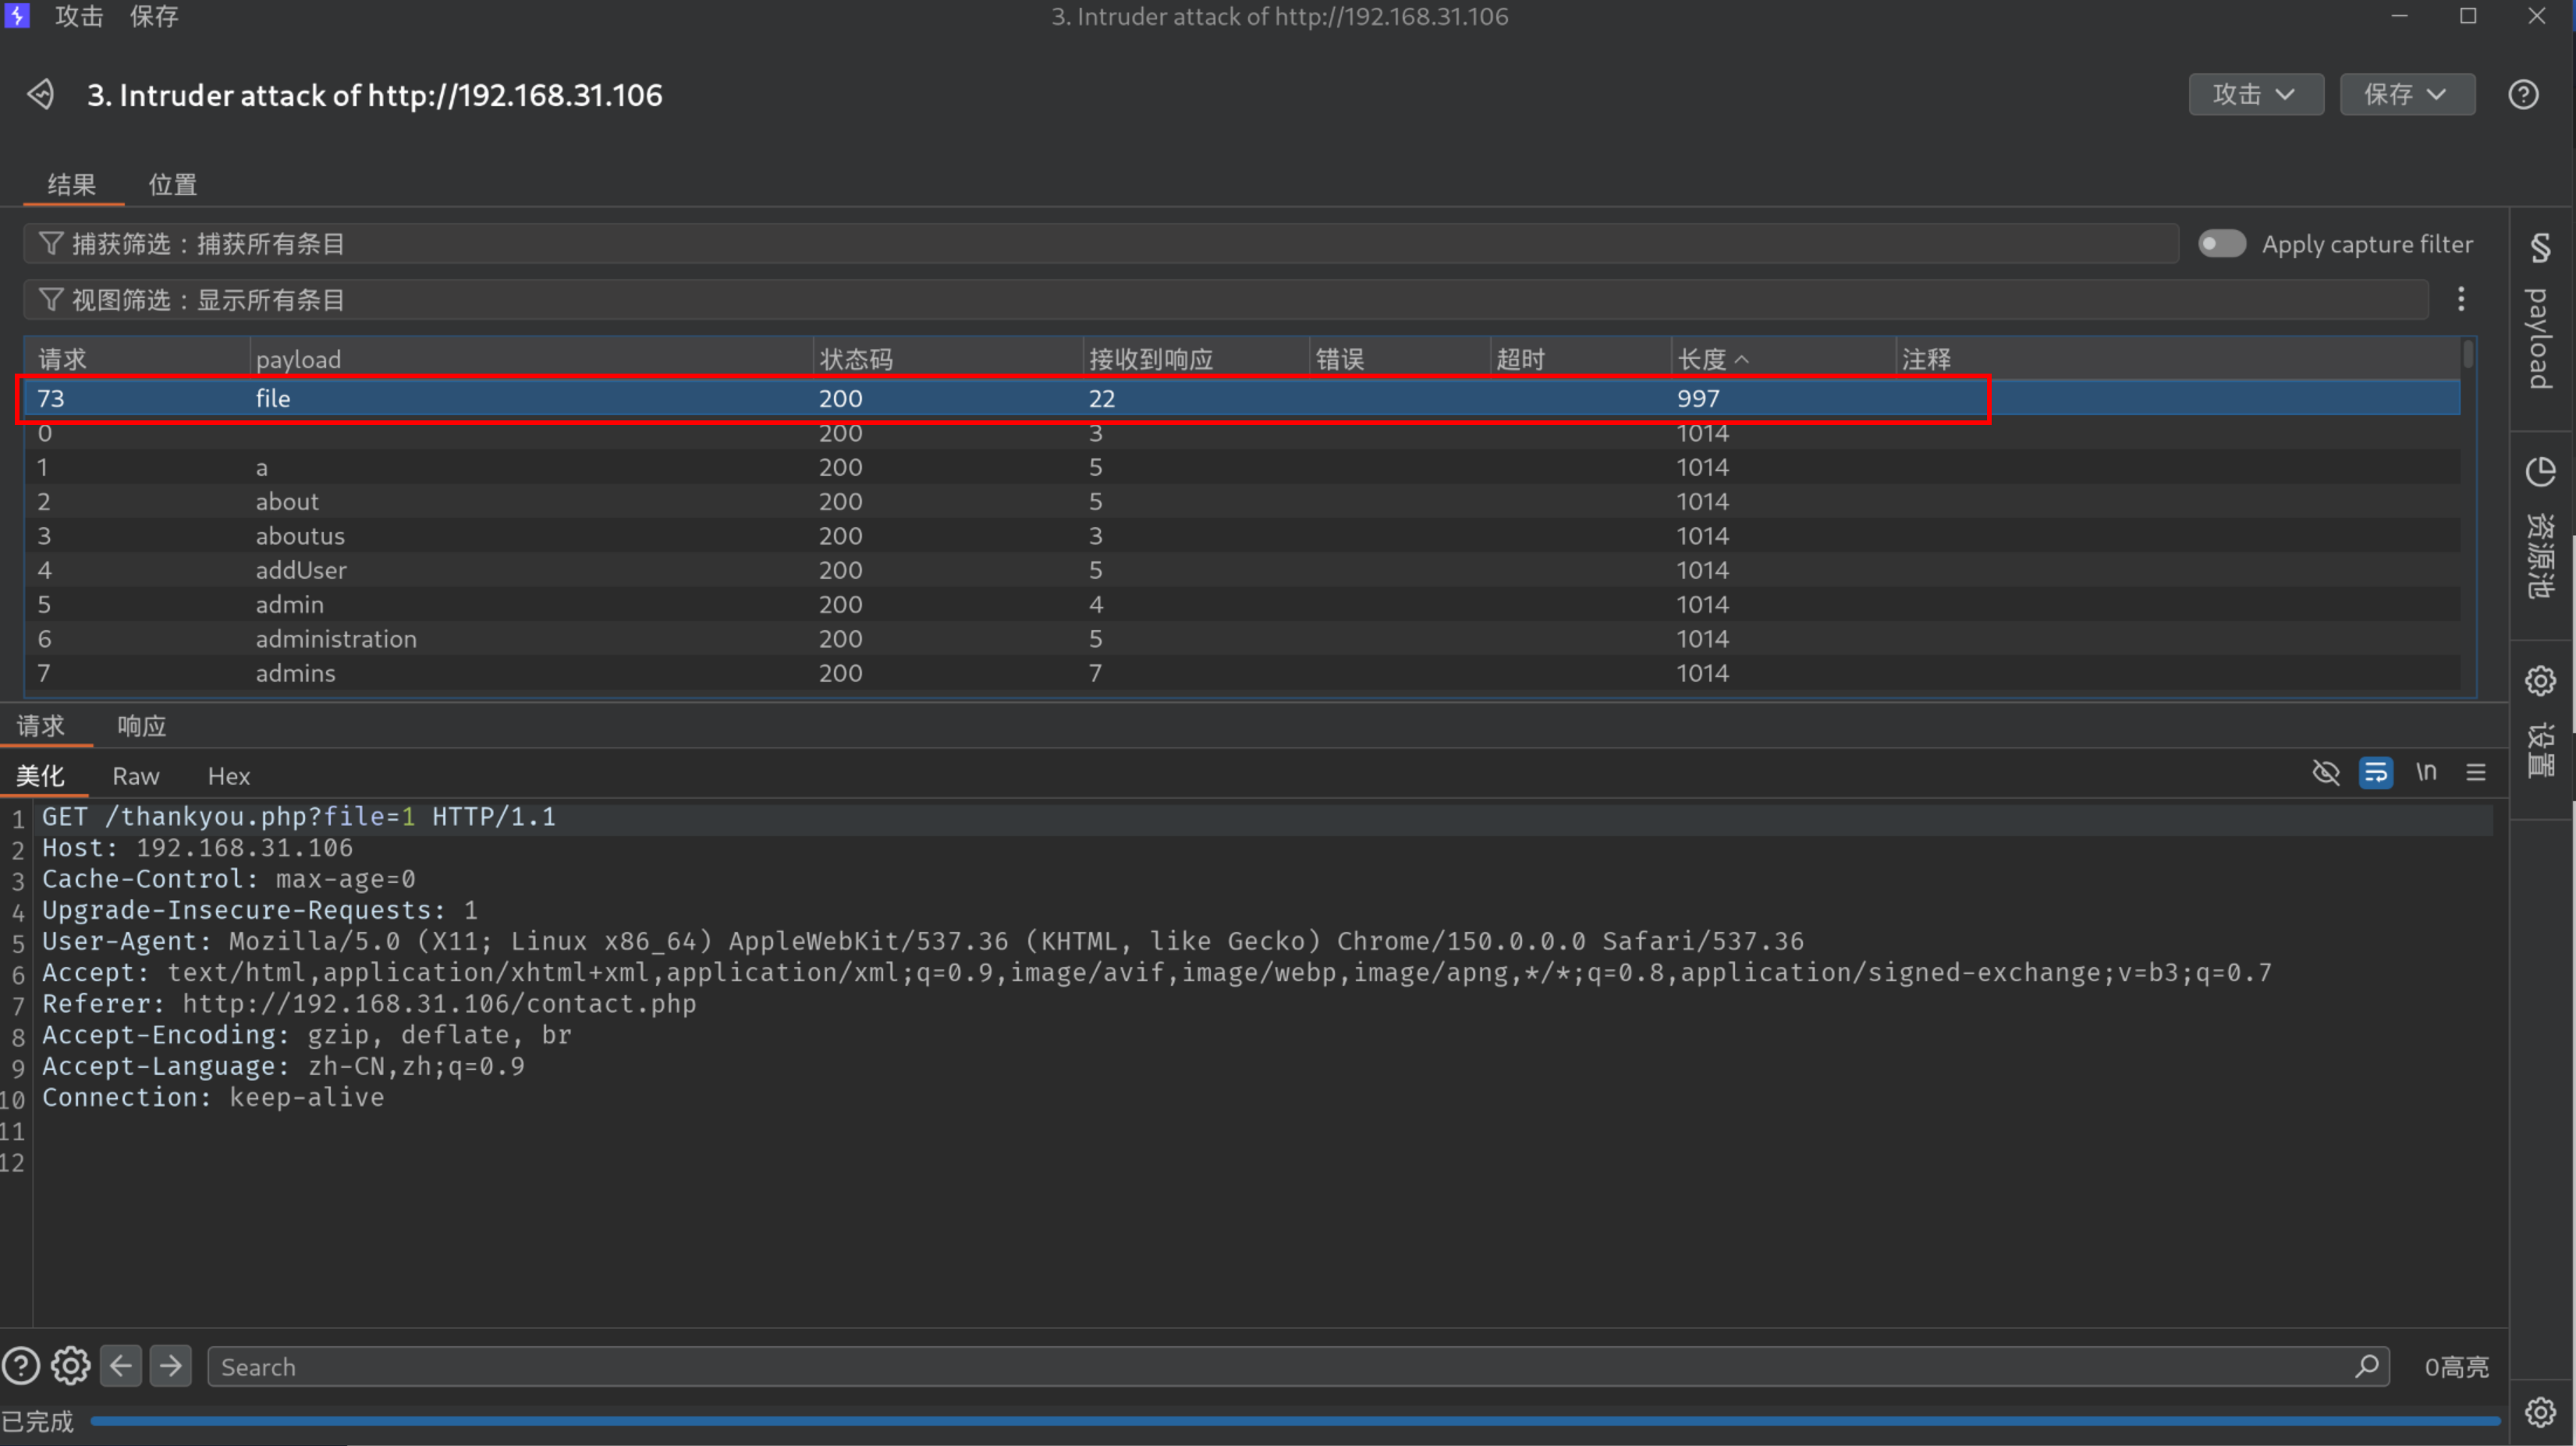Click the view filter funnel icon
Image resolution: width=2576 pixels, height=1446 pixels.
pyautogui.click(x=50, y=300)
